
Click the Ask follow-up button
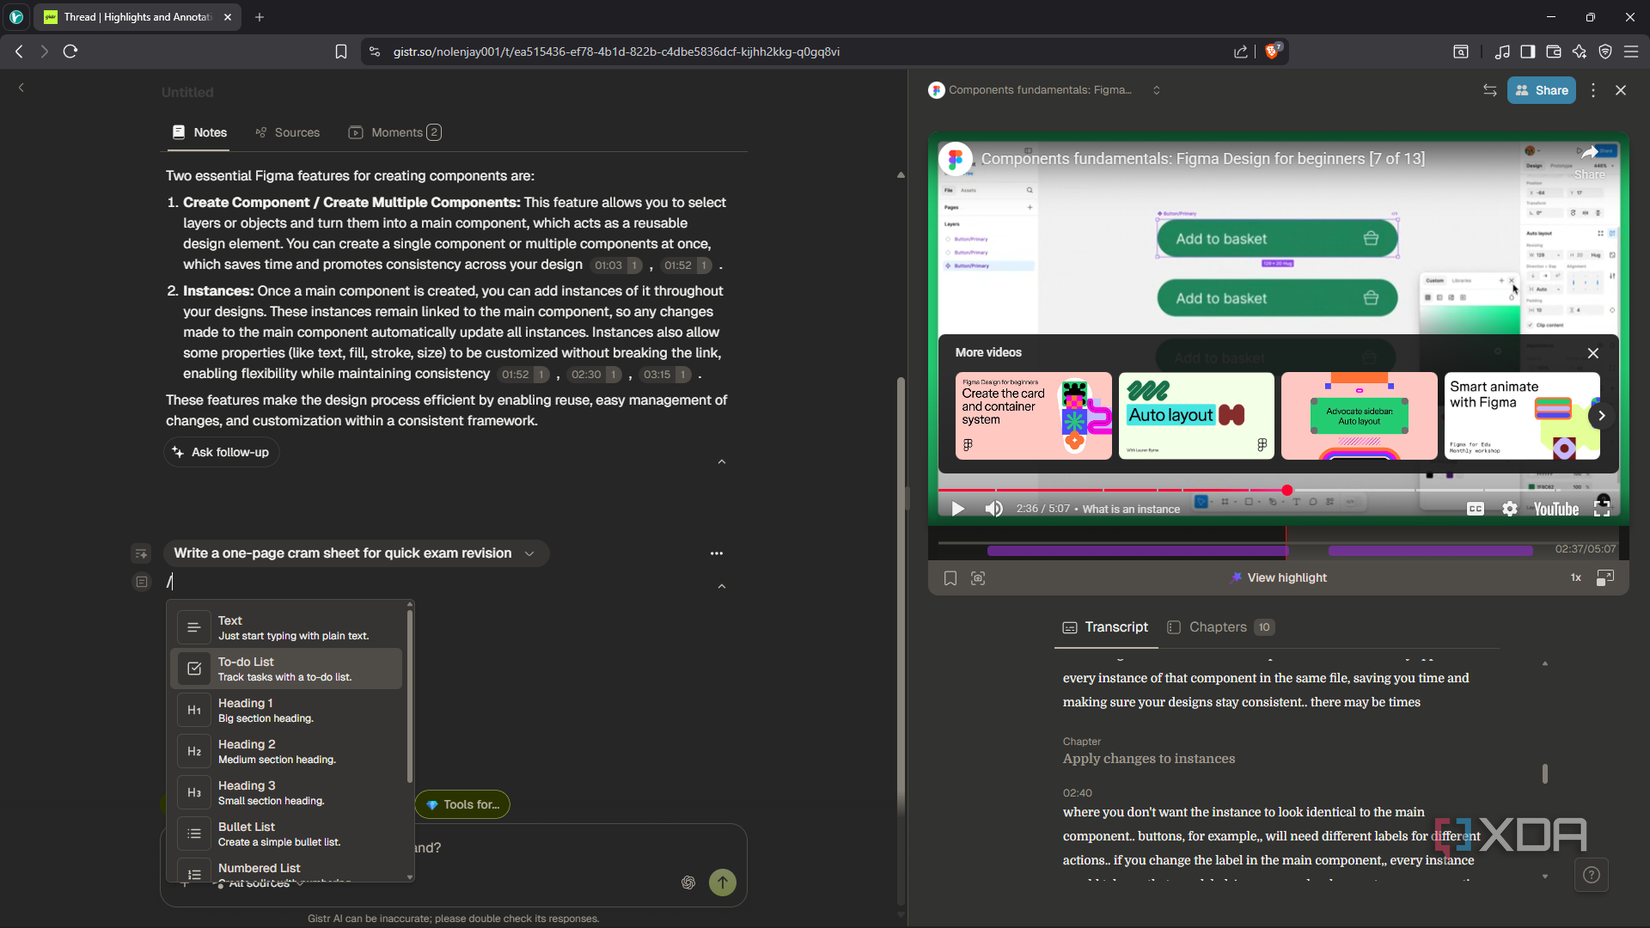pos(221,452)
